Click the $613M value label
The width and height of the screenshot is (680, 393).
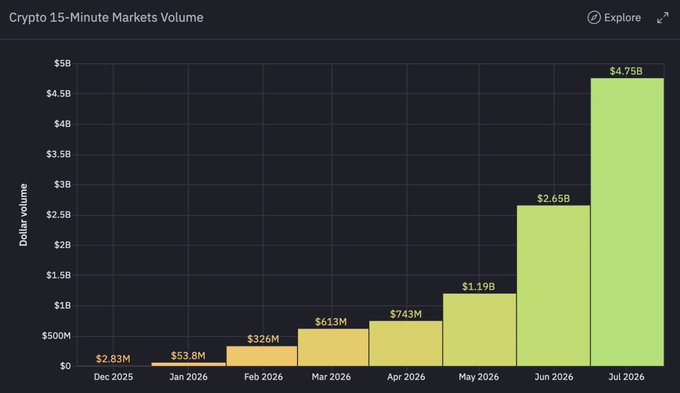(x=331, y=322)
